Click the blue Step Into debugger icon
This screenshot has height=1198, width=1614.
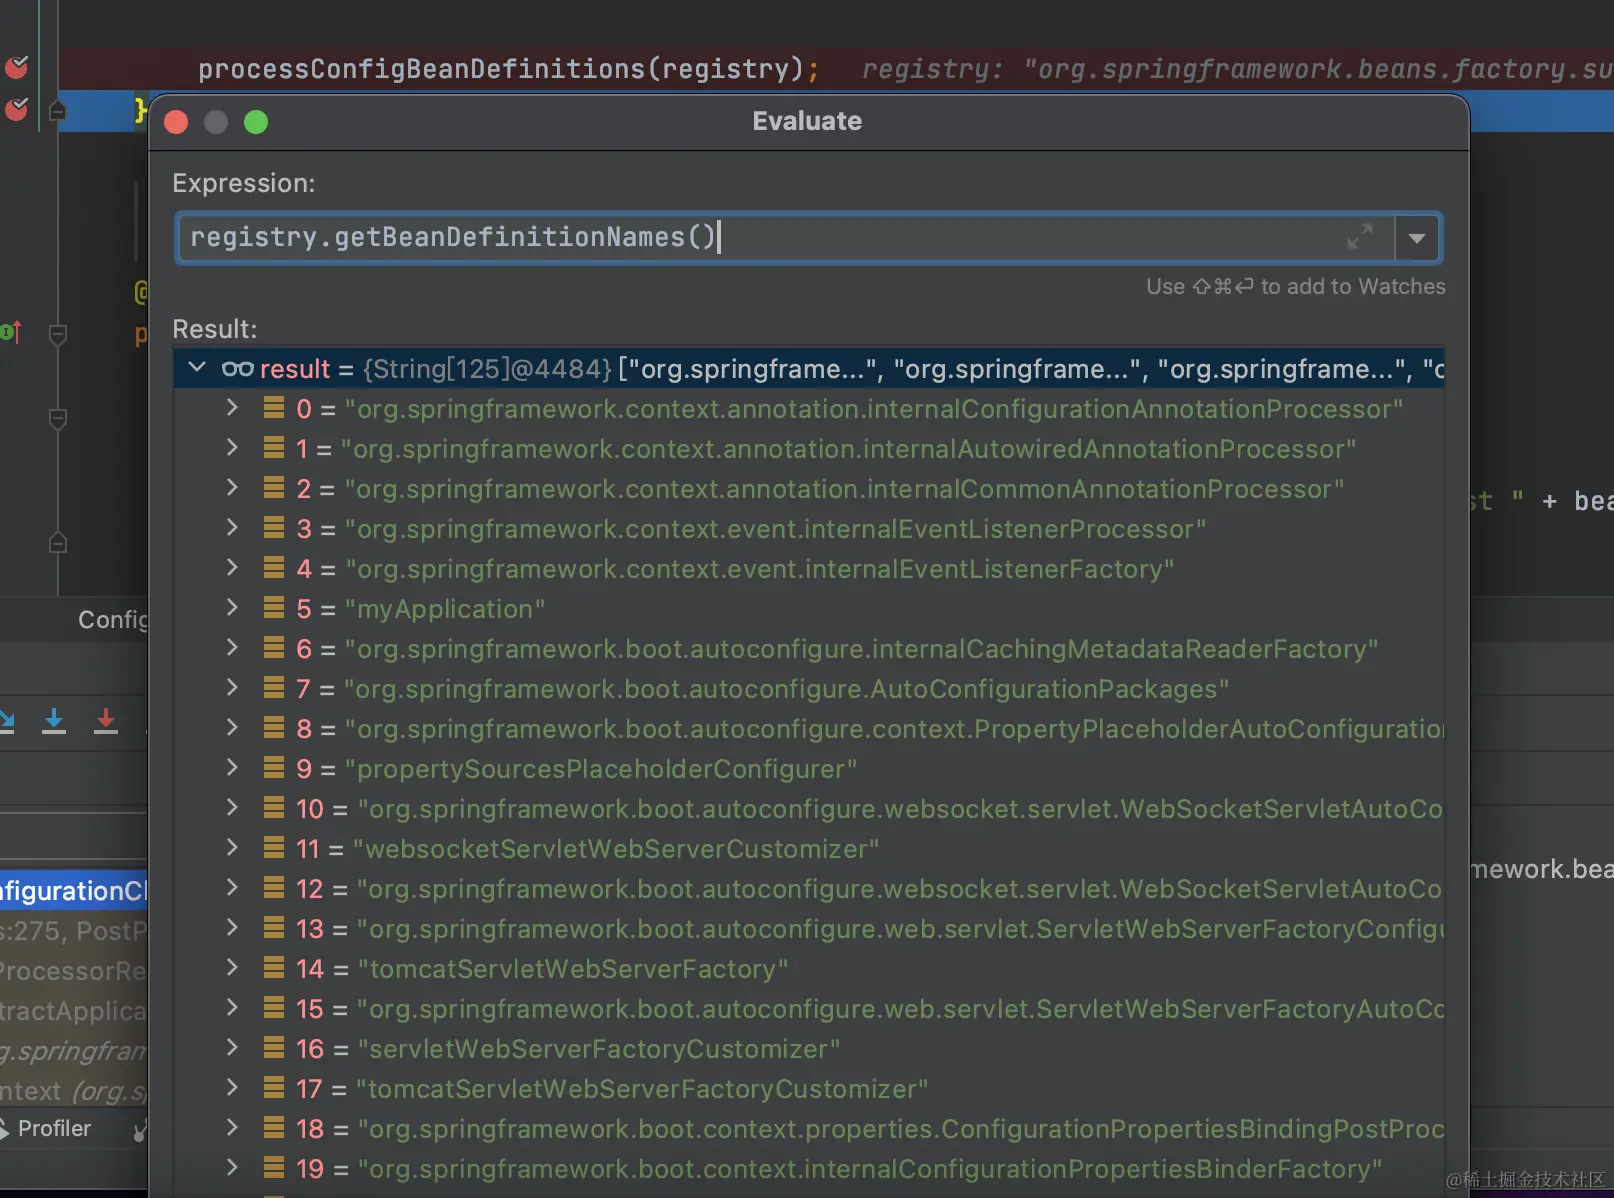click(54, 721)
